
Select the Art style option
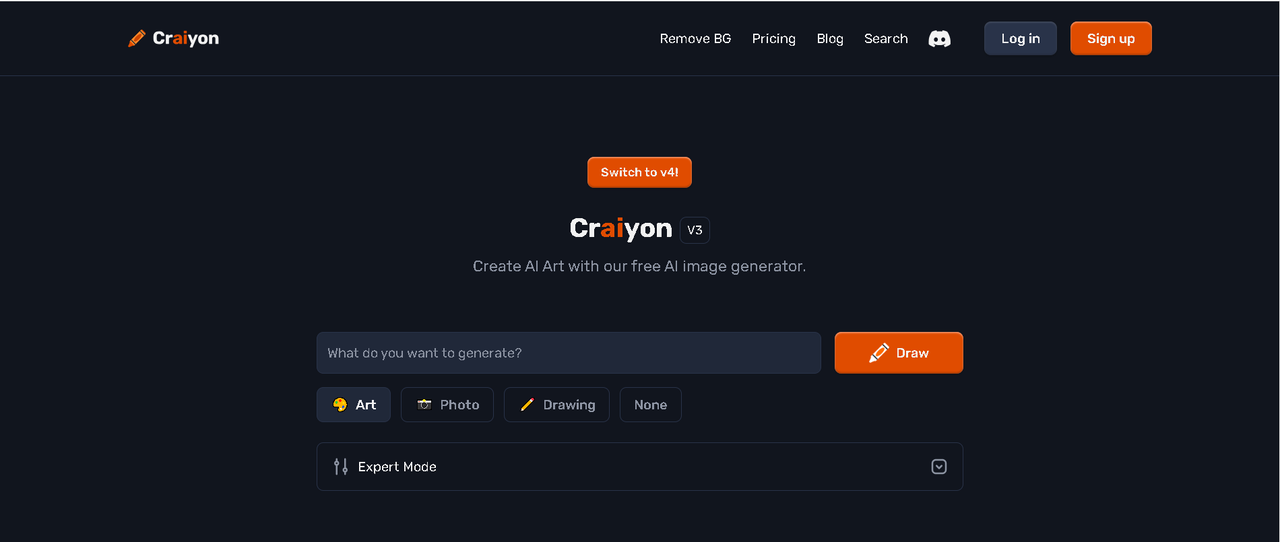pyautogui.click(x=354, y=405)
